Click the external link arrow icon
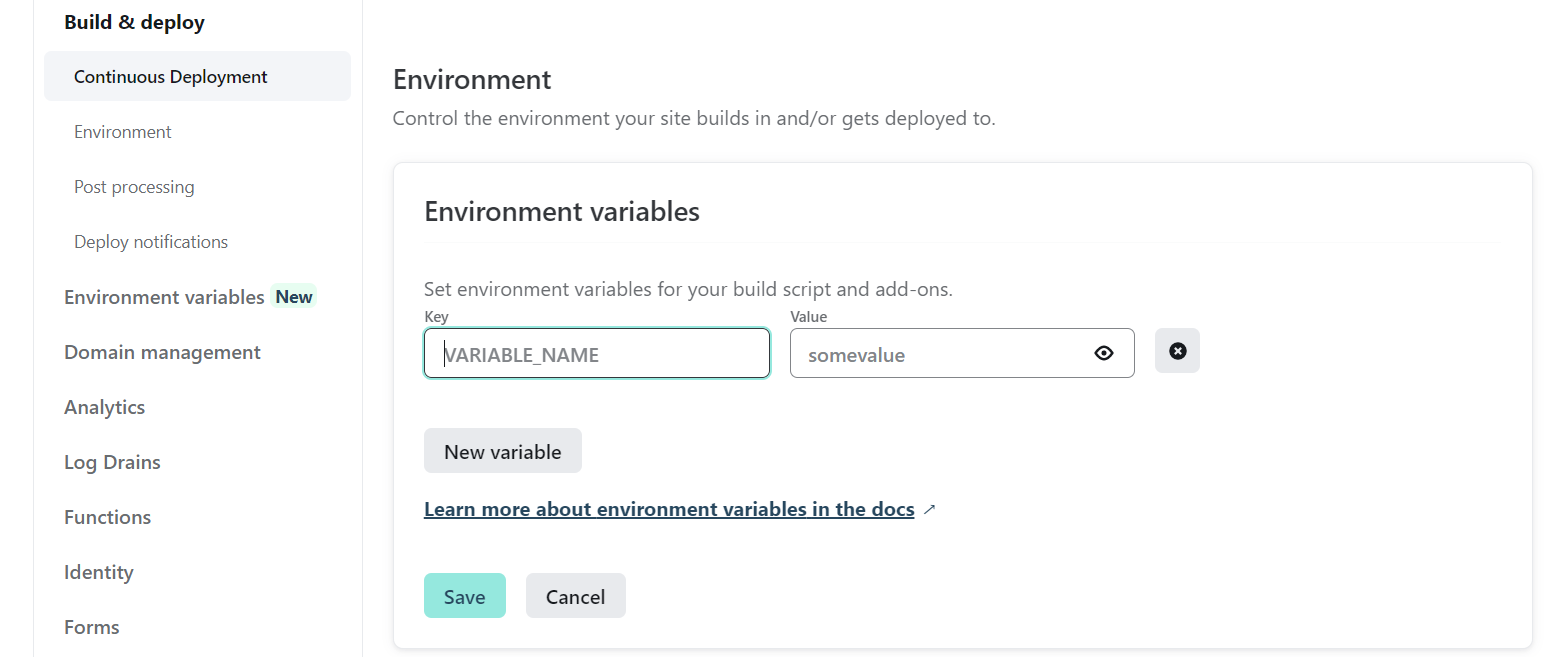1554x657 pixels. 930,510
